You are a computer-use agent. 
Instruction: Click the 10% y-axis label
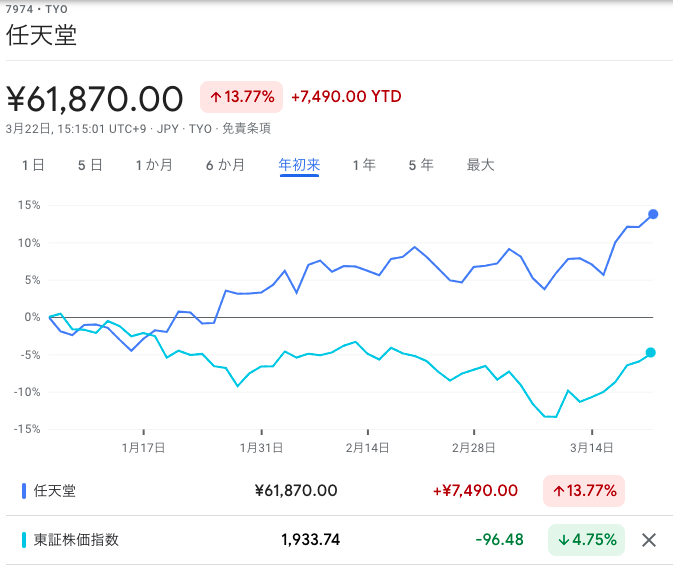(29, 243)
